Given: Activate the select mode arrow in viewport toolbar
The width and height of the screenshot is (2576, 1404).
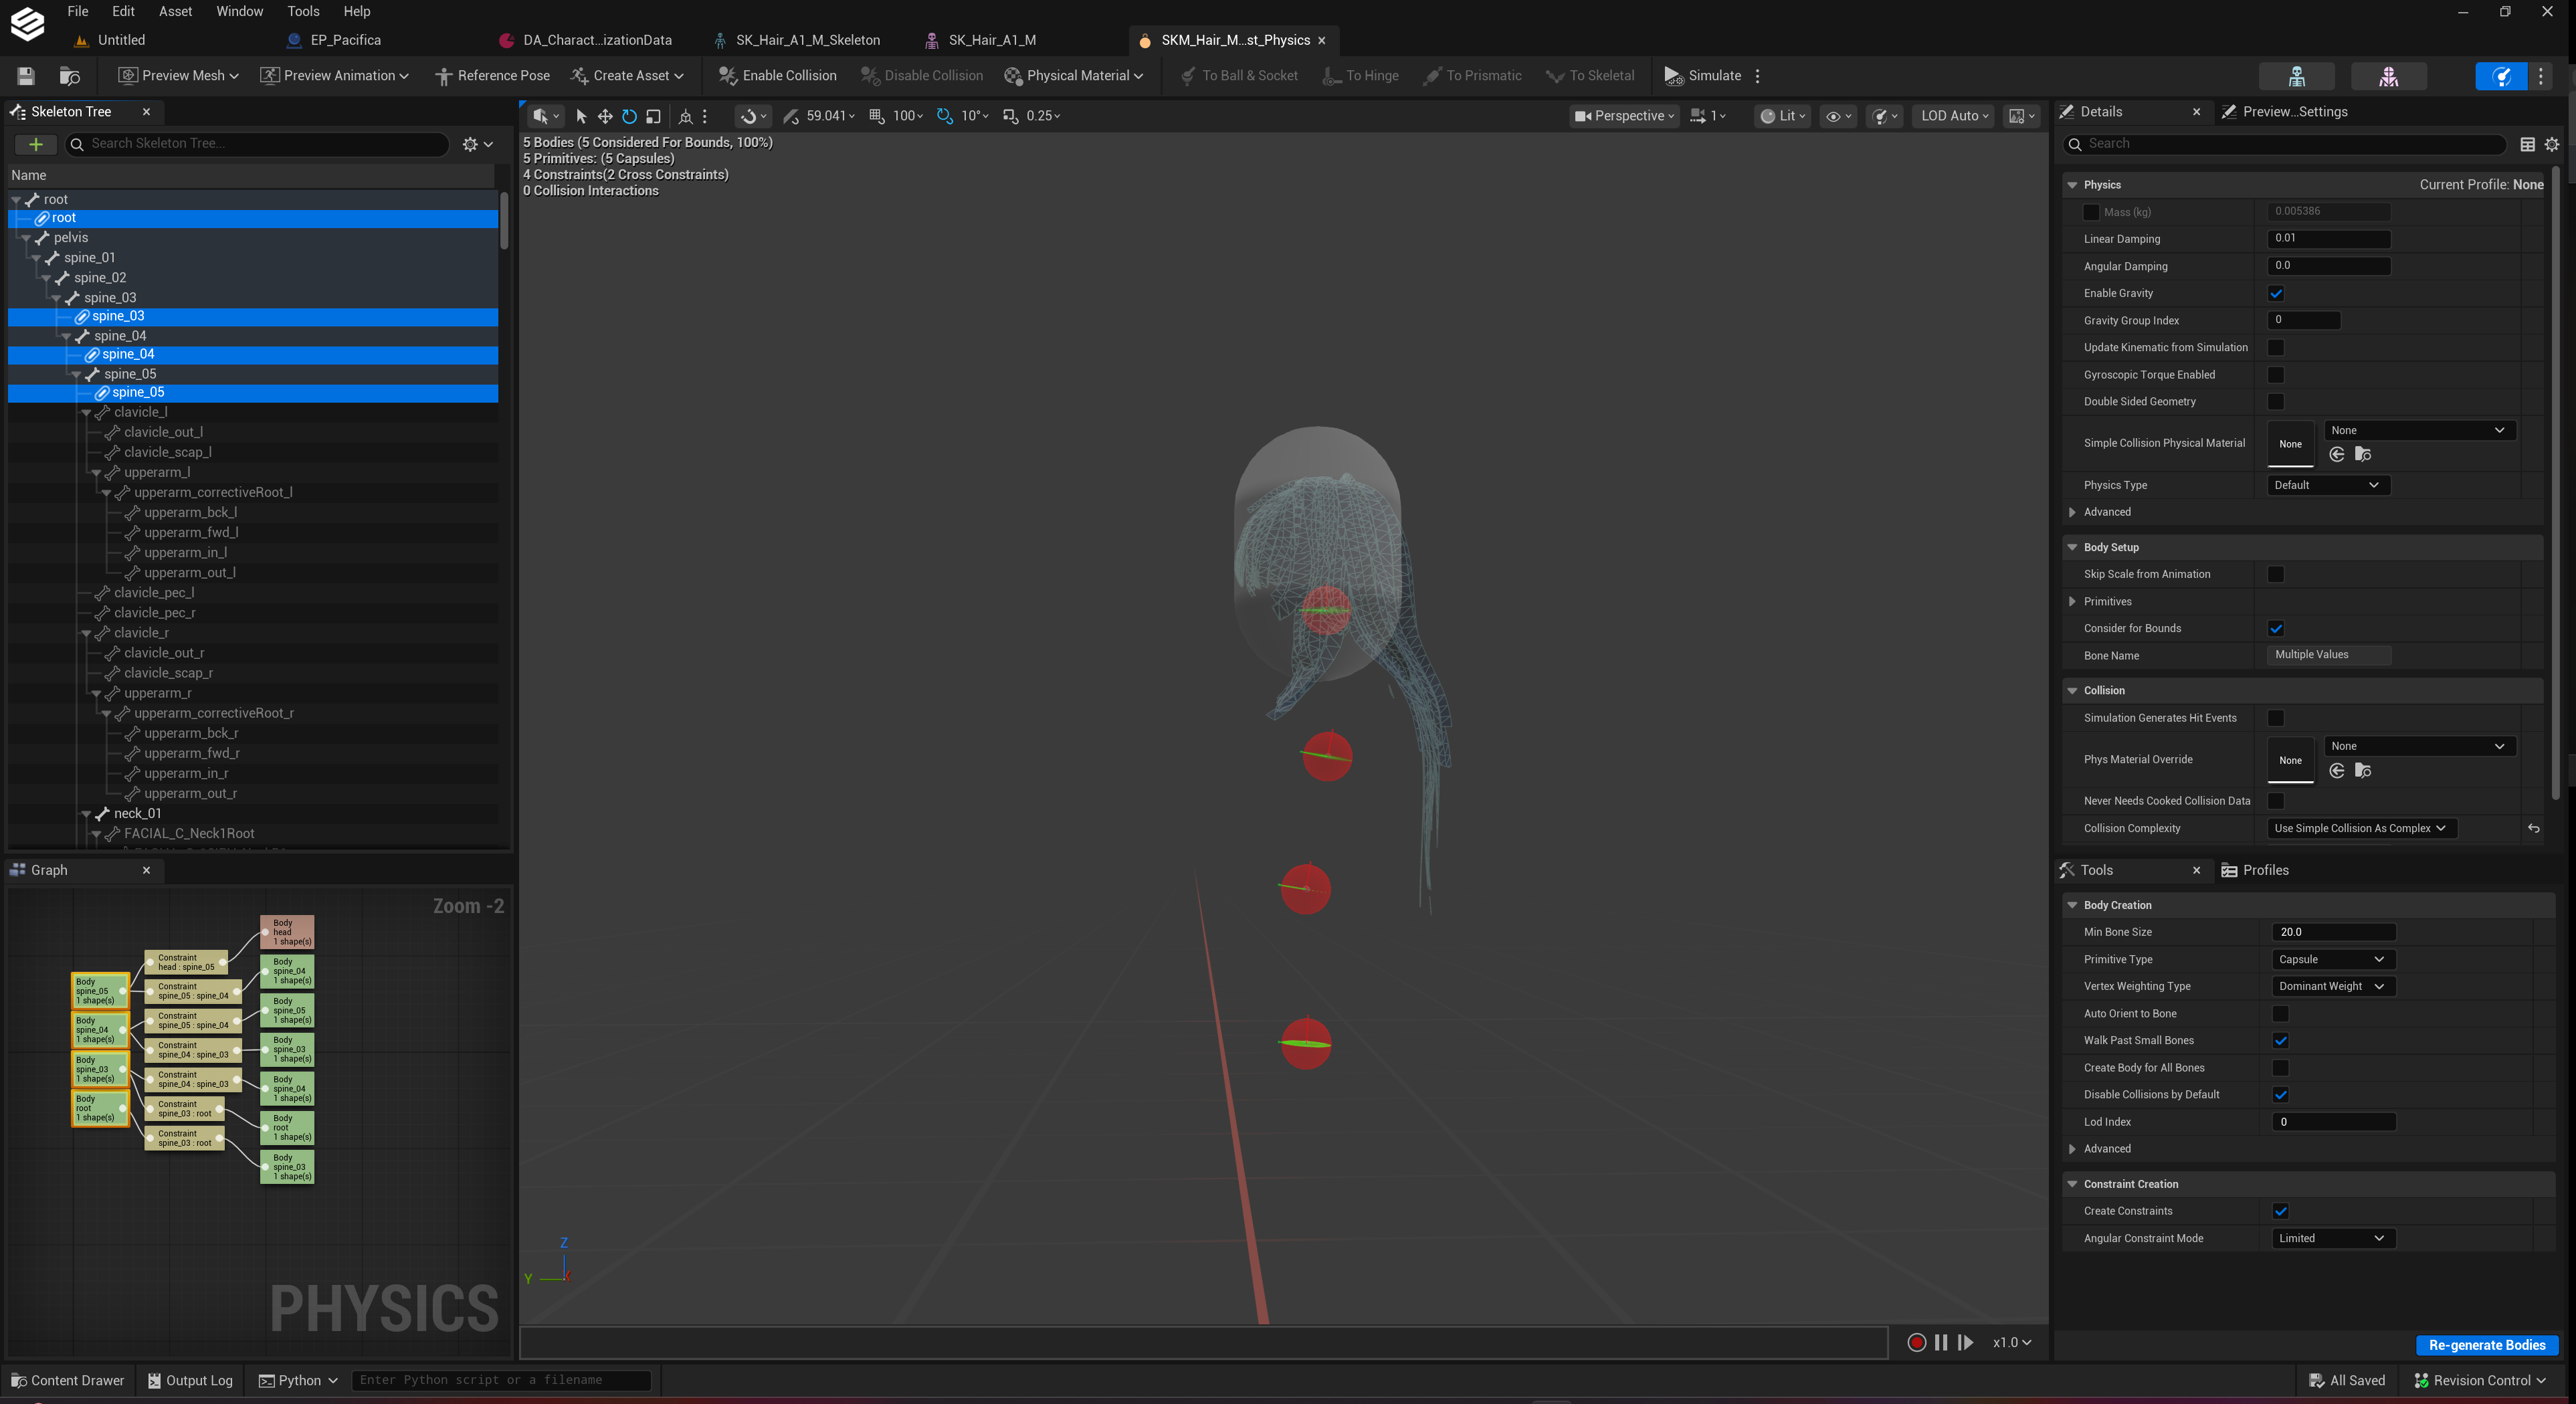Looking at the screenshot, I should tap(581, 116).
